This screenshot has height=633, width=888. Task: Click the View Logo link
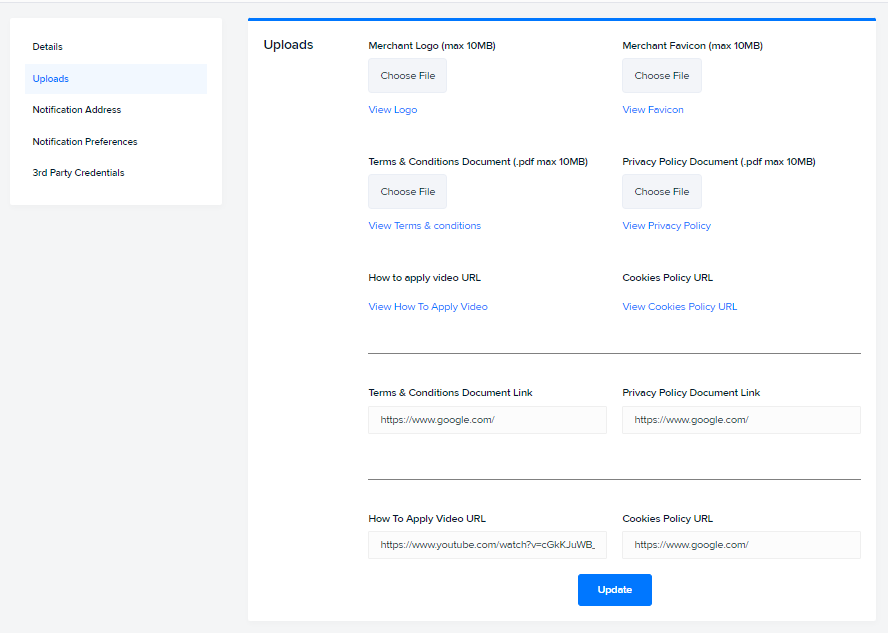[x=392, y=110]
